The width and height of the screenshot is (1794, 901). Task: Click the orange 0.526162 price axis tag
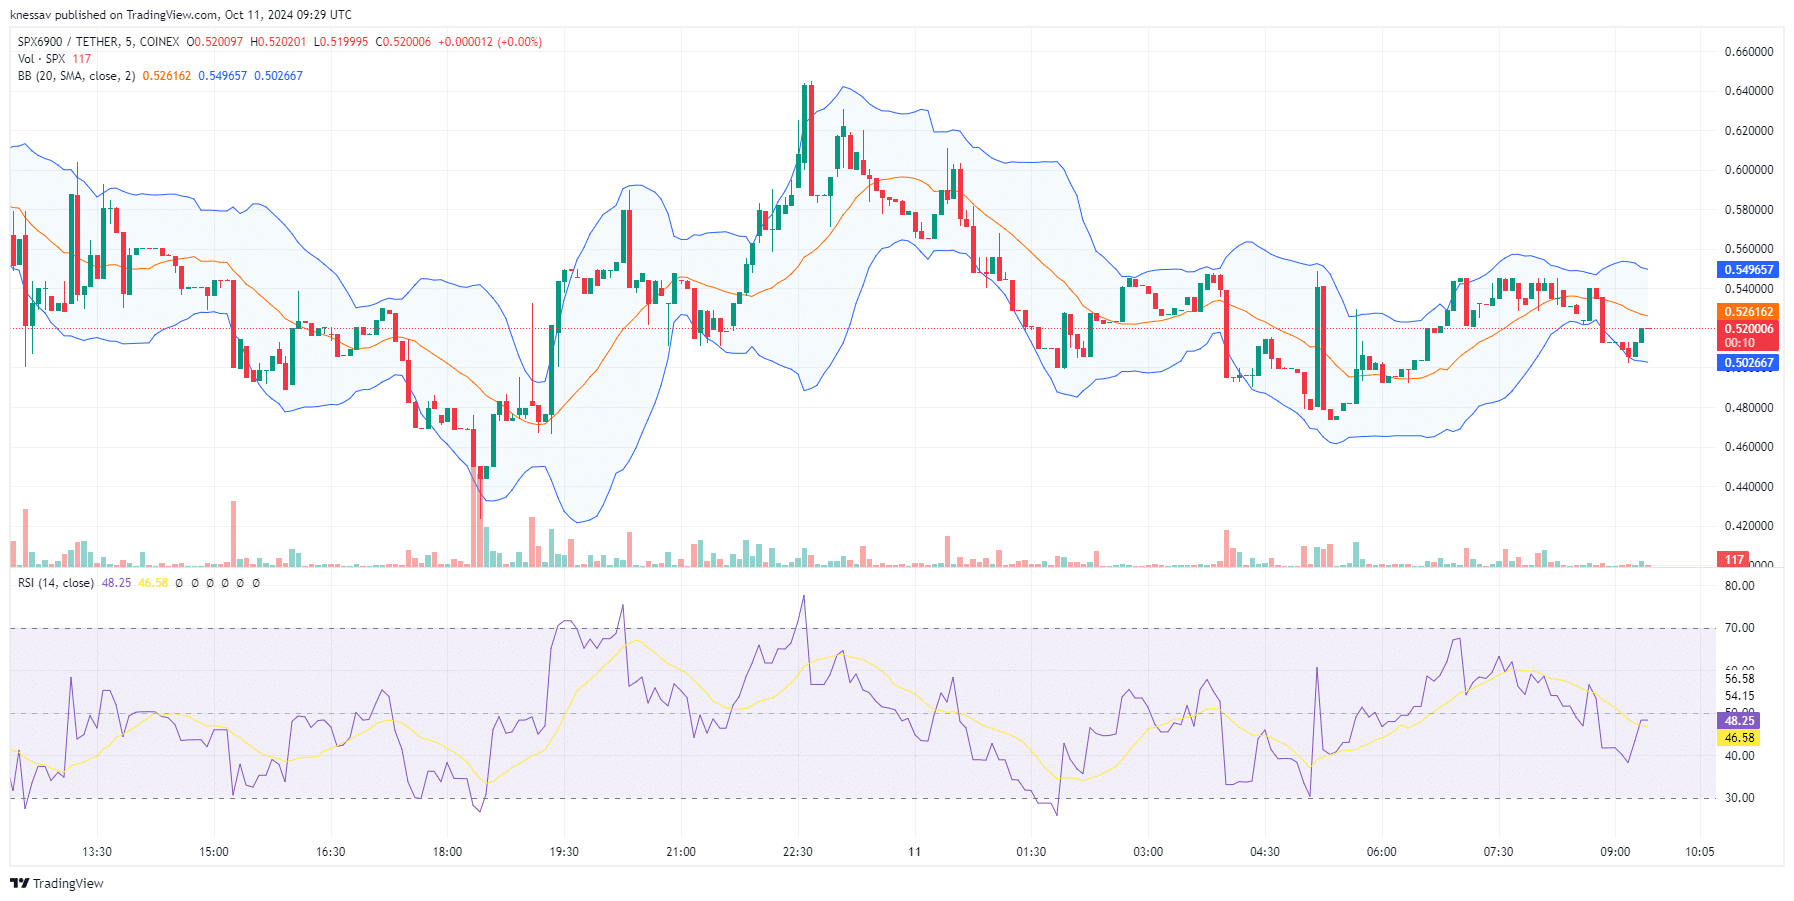coord(1748,312)
